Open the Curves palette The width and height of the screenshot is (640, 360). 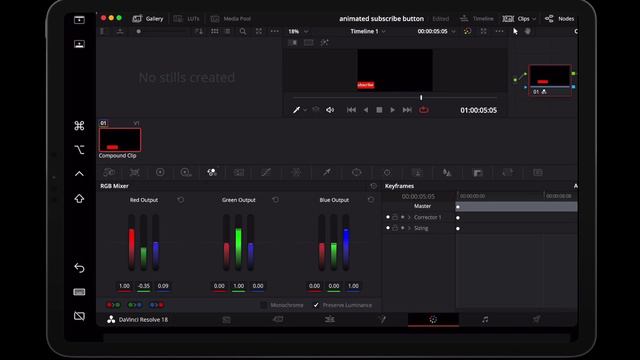pyautogui.click(x=266, y=172)
